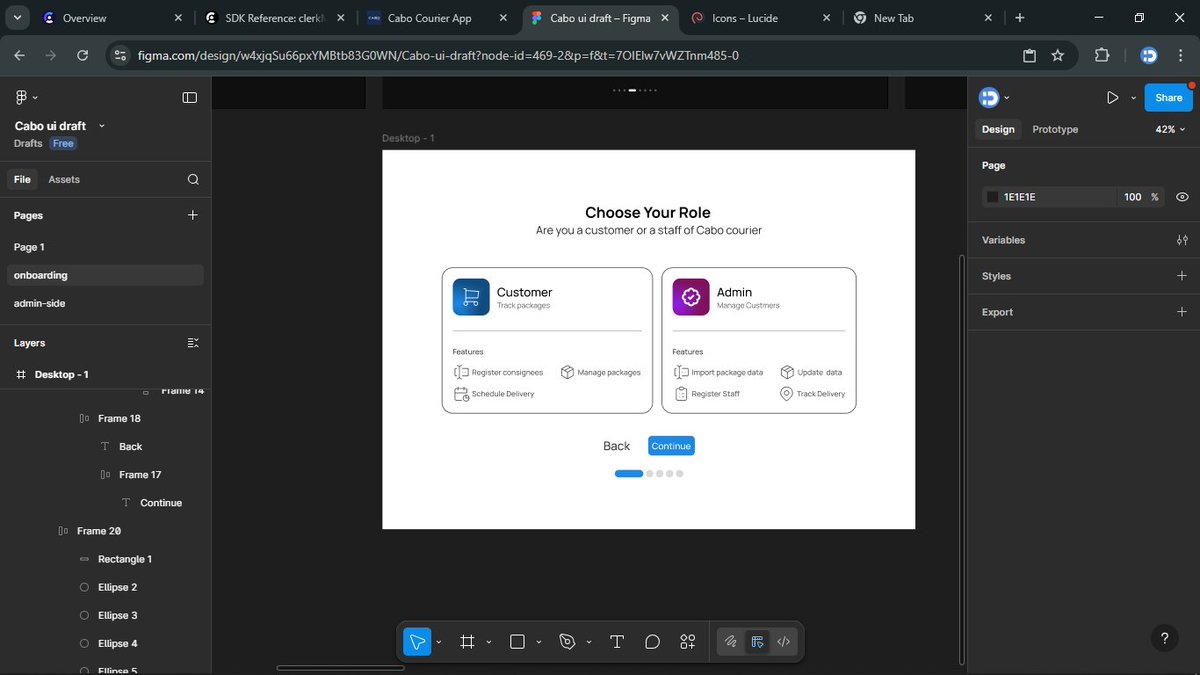Switch to the Cabo Courier App browser tab

click(438, 18)
